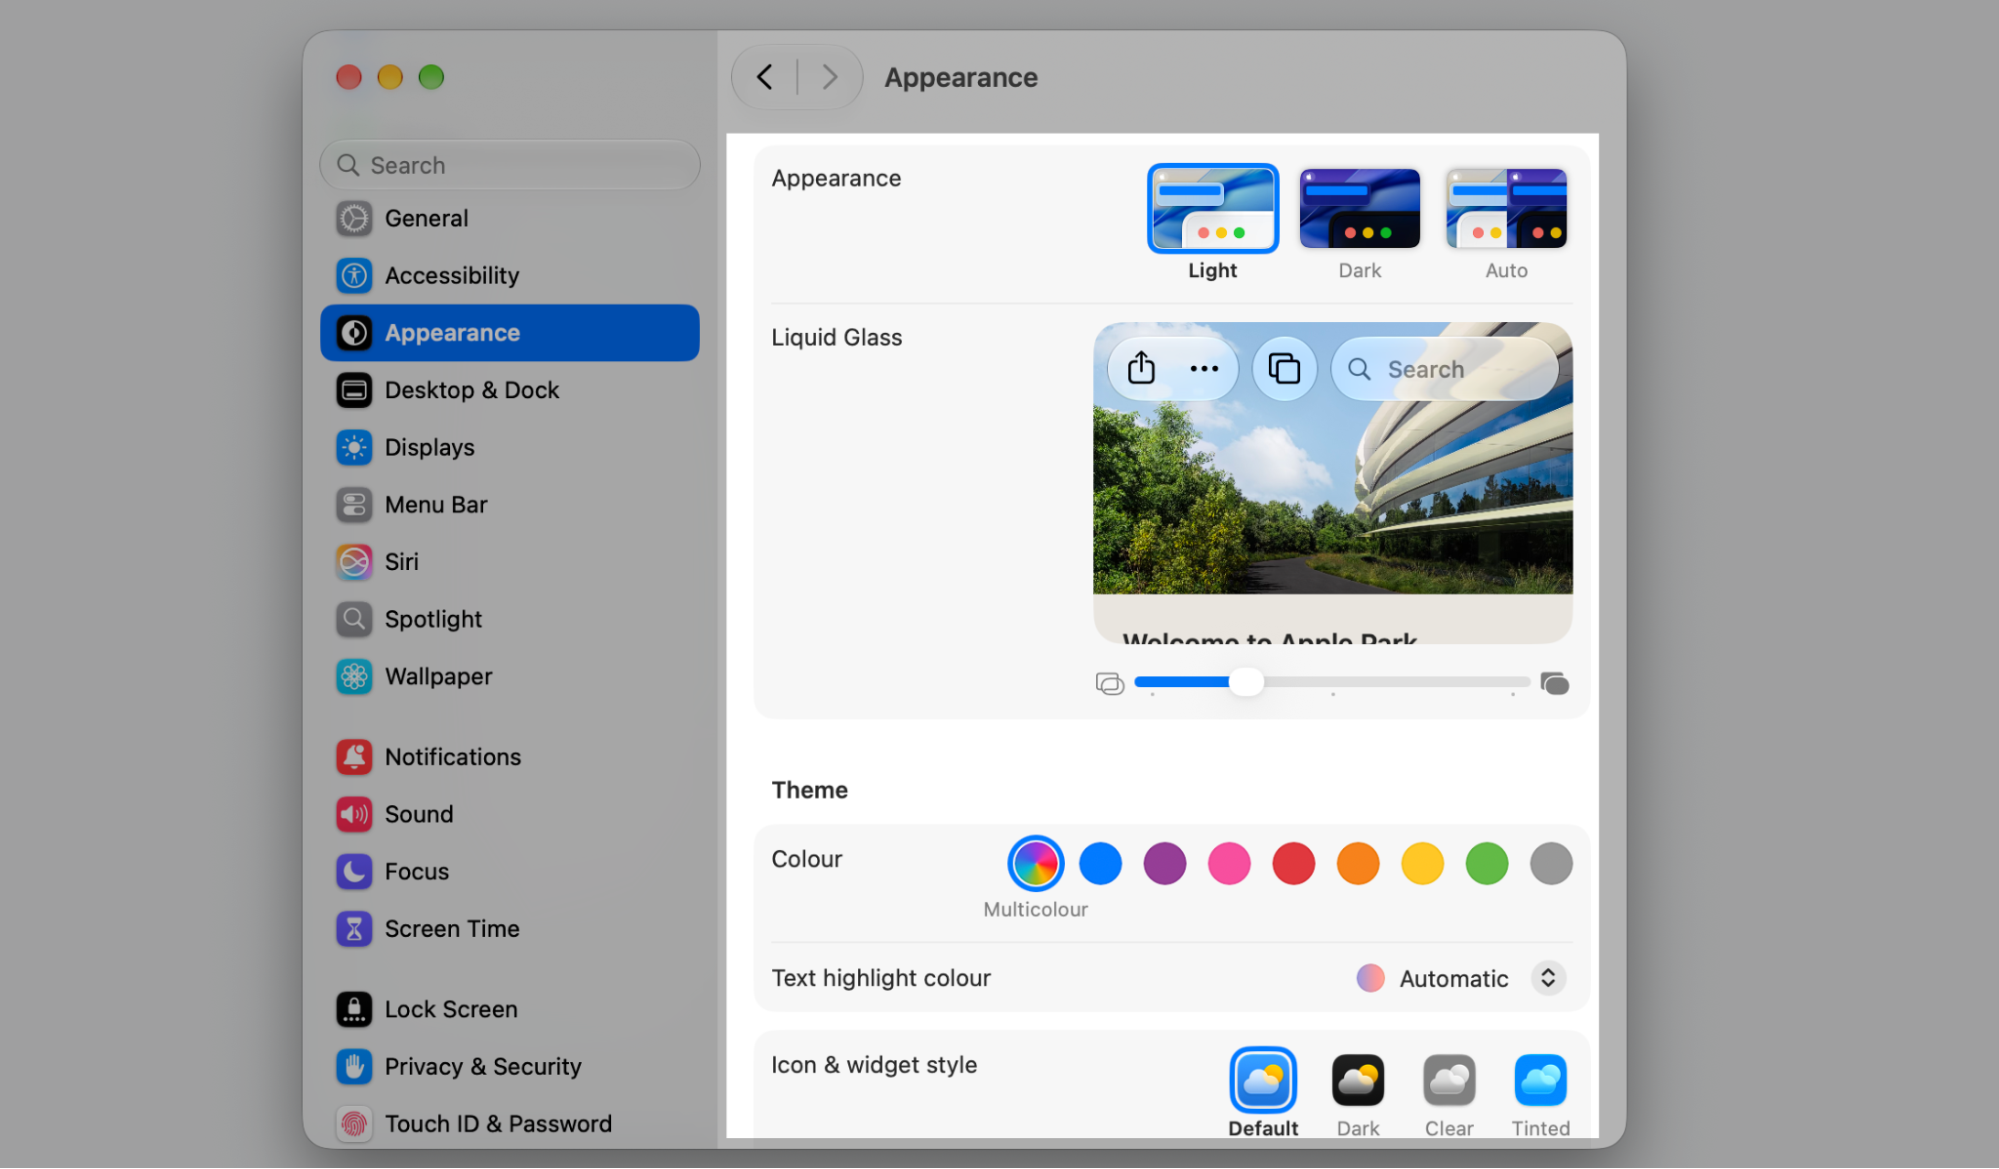This screenshot has width=1999, height=1169.
Task: Select the purple theme colour swatch
Action: (x=1164, y=863)
